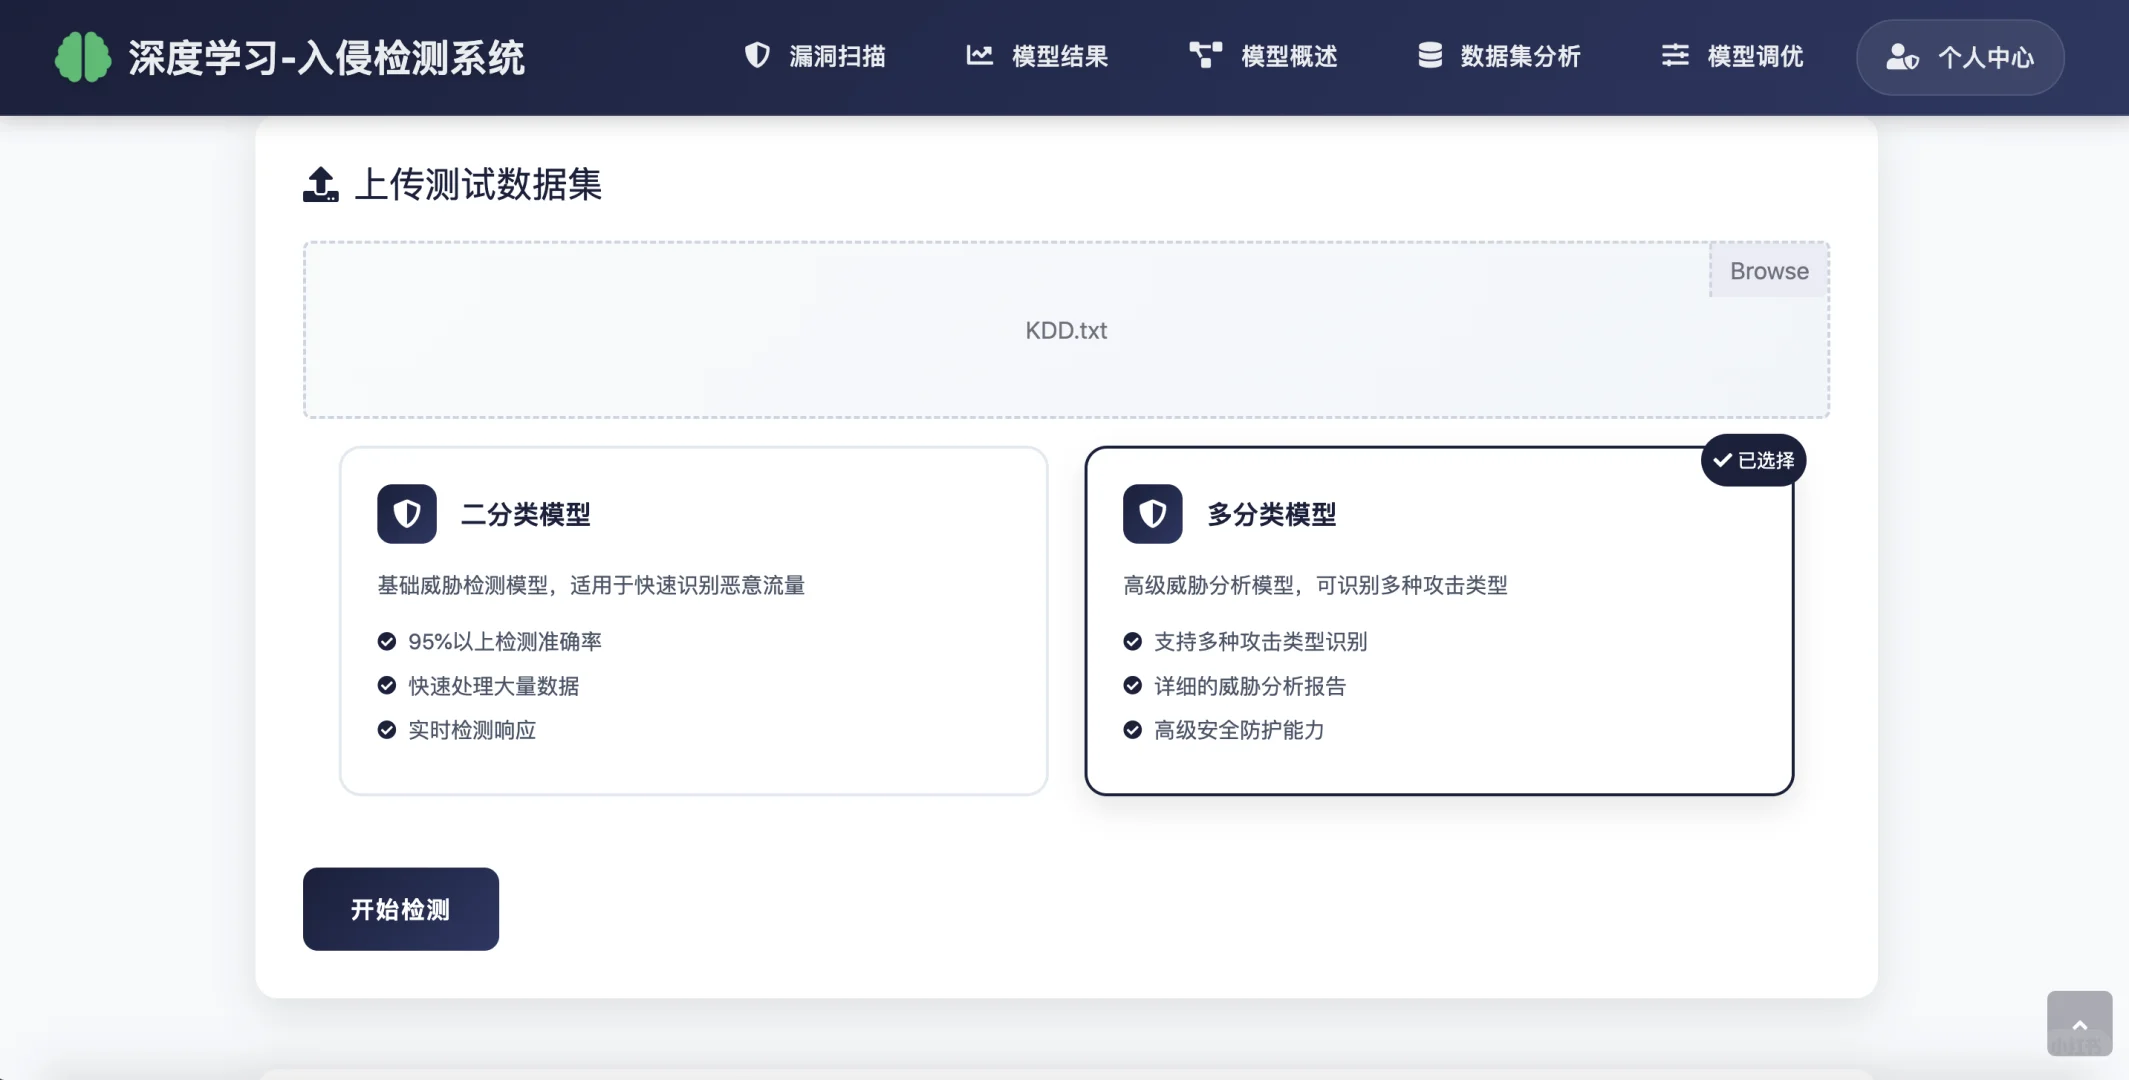
Task: Open the 漏洞扫描 page from the navbar
Action: pyautogui.click(x=817, y=56)
